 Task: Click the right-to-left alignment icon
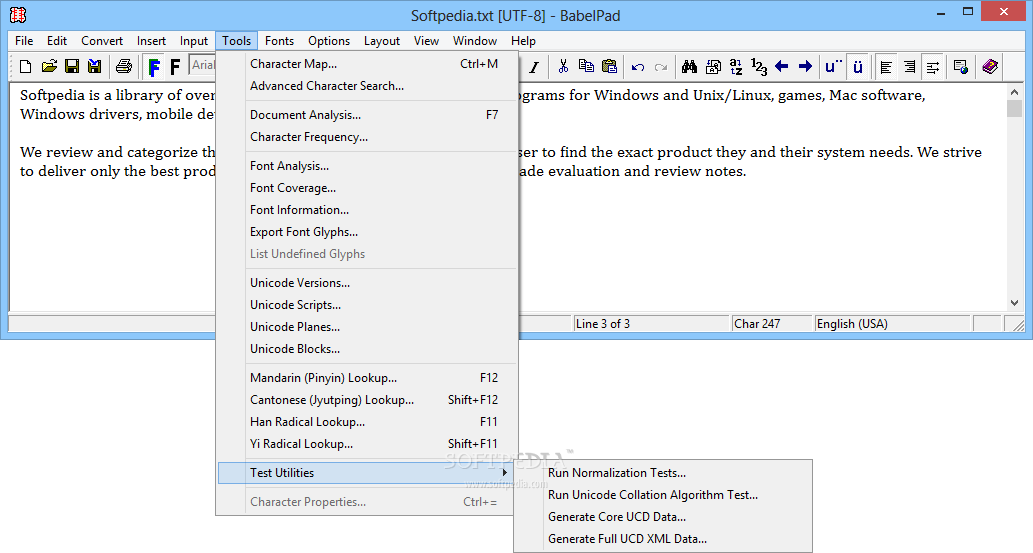(909, 67)
